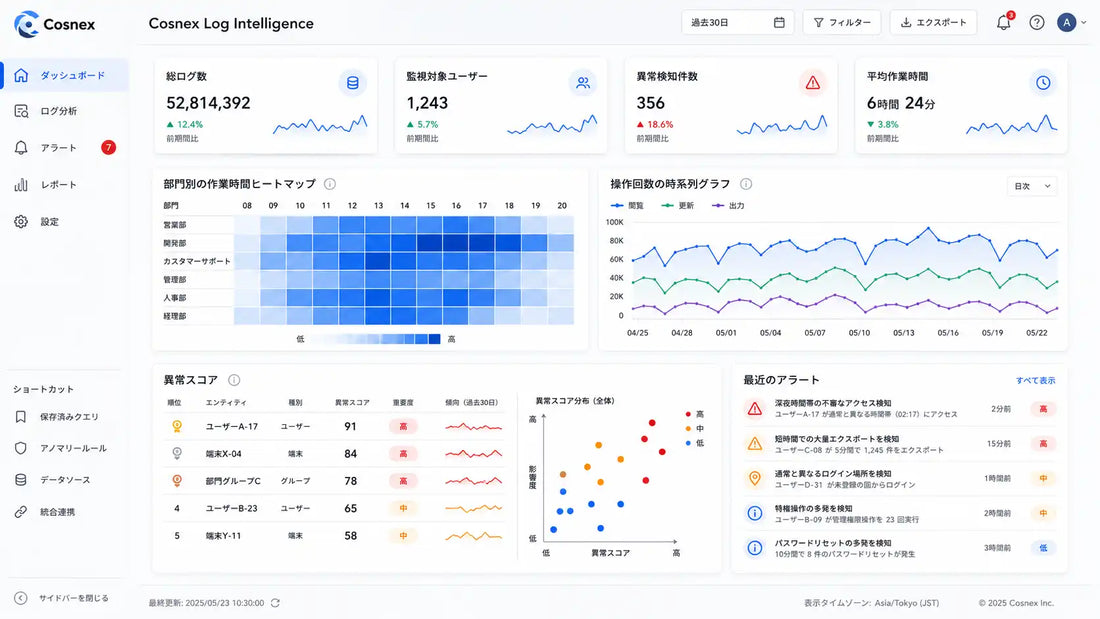Open 設定 in the sidebar
Screen dimensions: 1100x619
[65, 222]
